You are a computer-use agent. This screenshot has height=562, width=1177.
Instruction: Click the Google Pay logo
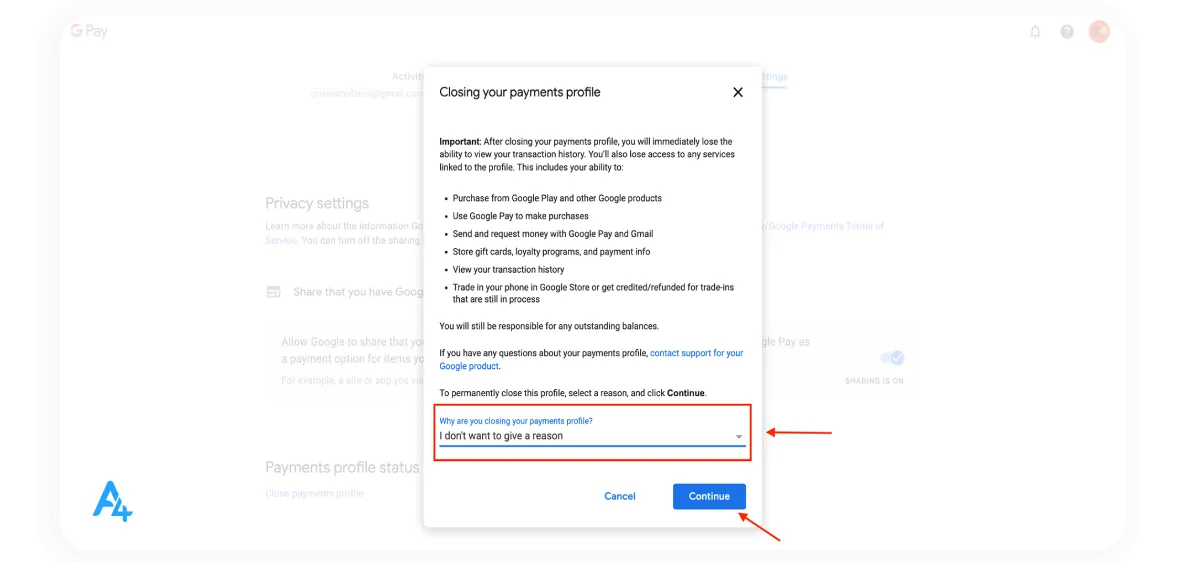89,32
